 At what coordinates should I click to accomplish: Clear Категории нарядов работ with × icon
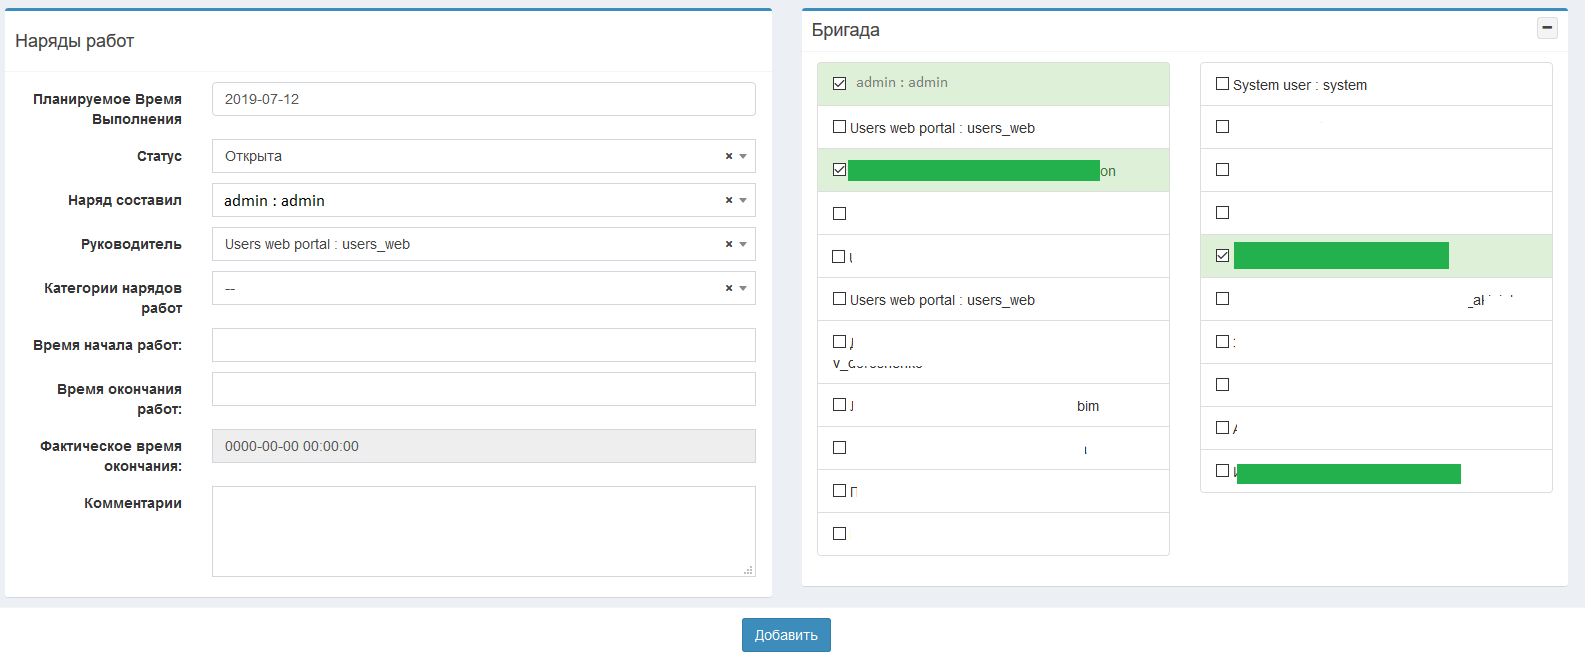coord(729,288)
